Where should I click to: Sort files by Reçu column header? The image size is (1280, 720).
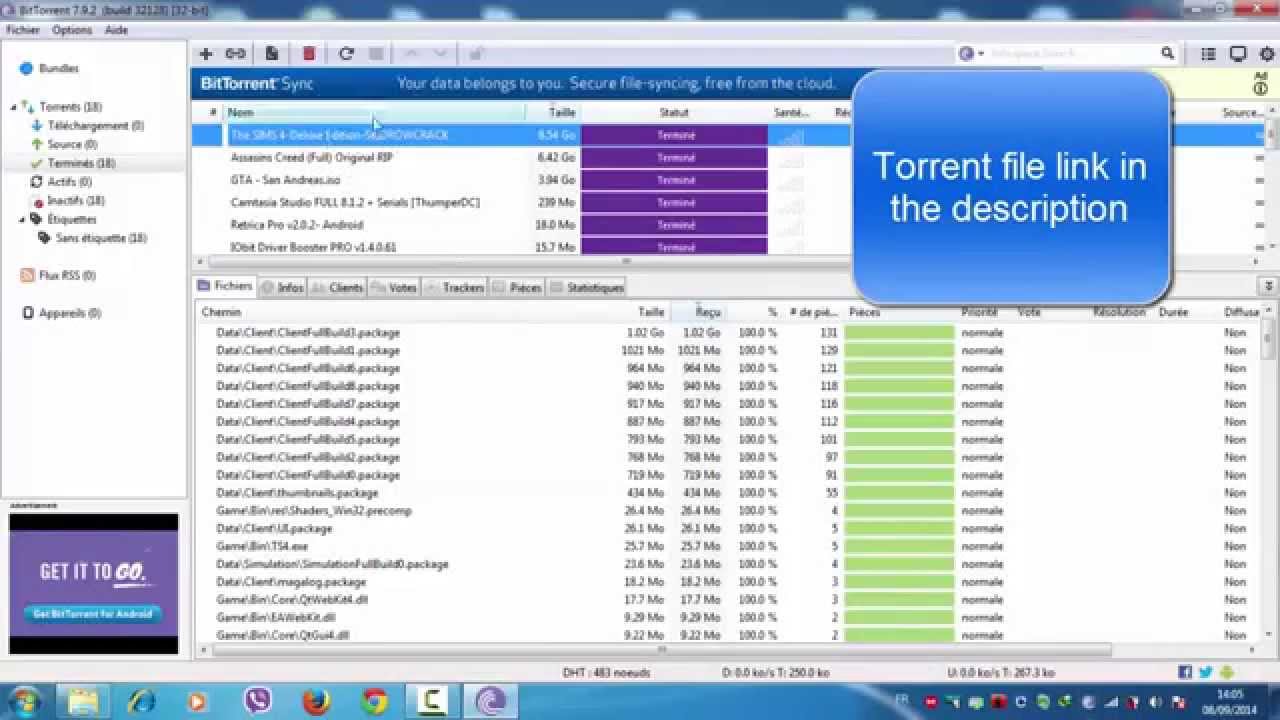pos(697,312)
